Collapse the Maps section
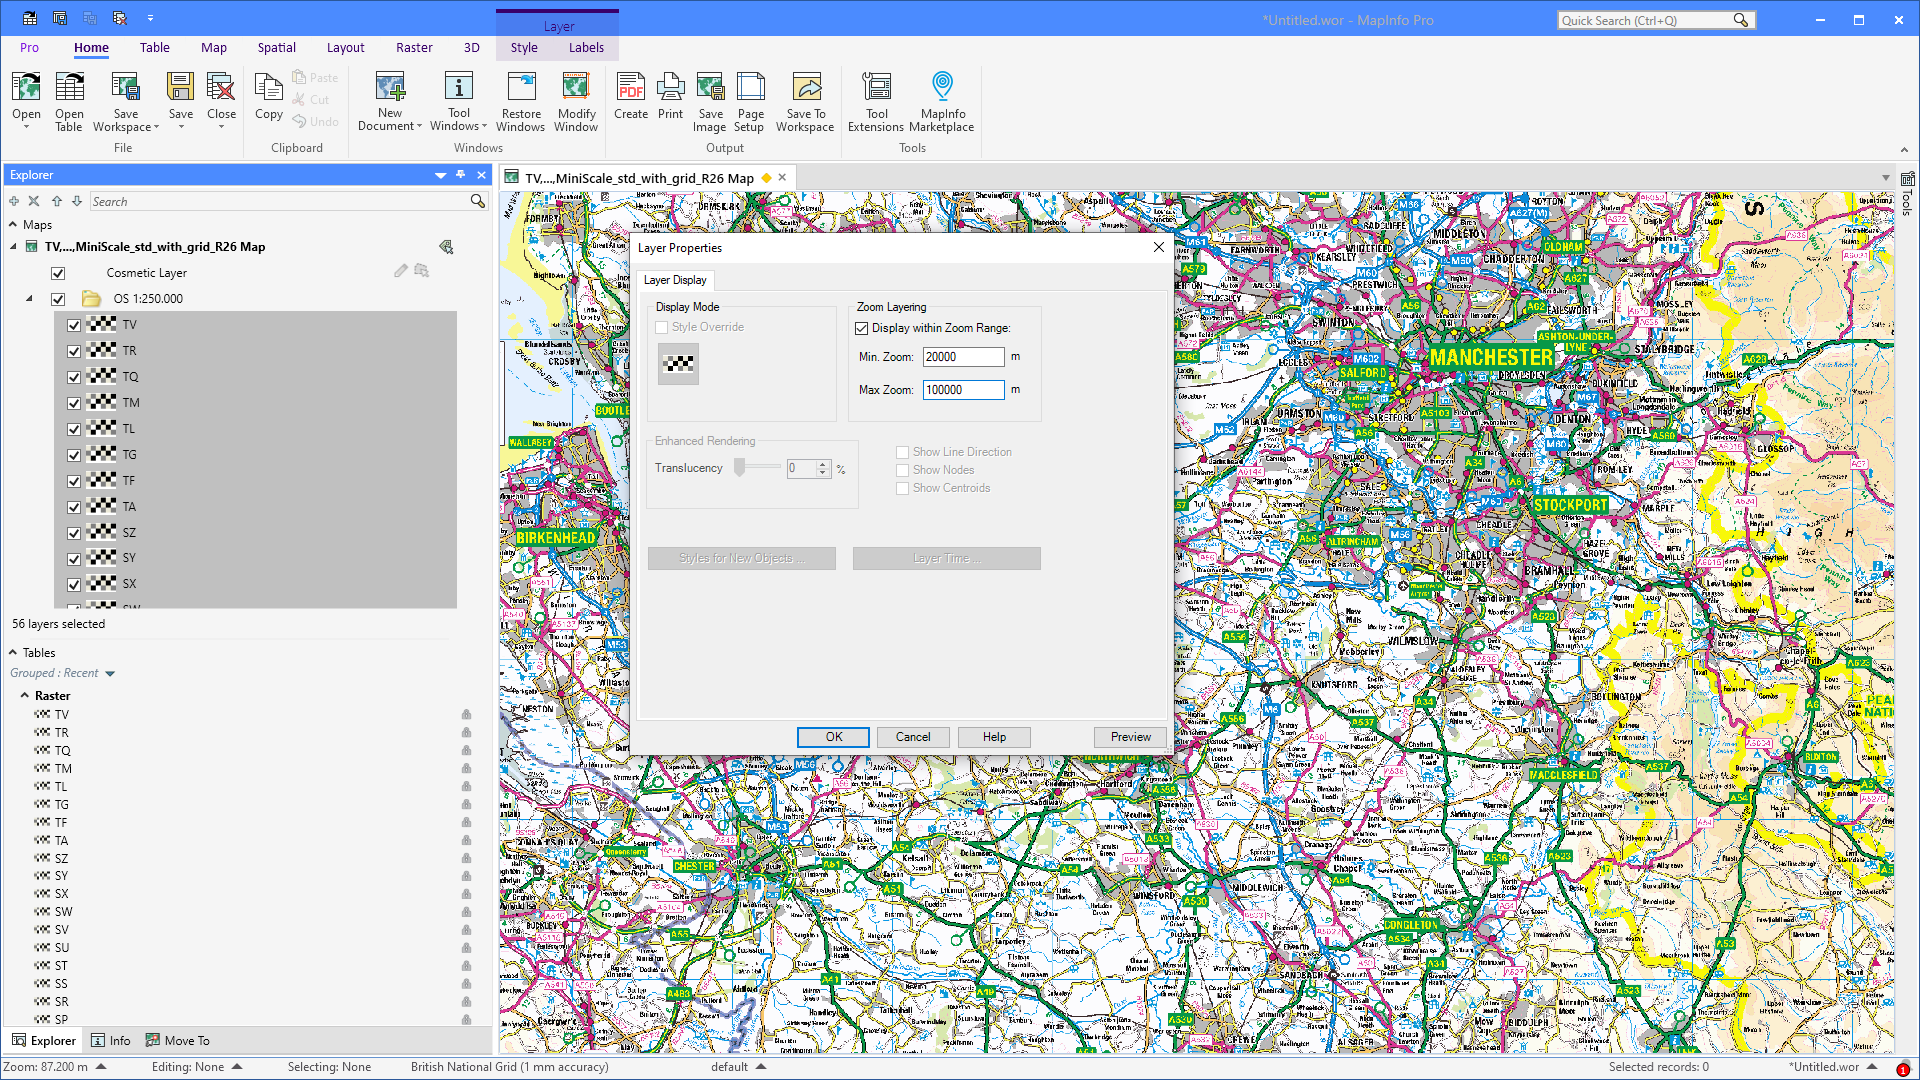The height and width of the screenshot is (1080, 1920). 13,225
